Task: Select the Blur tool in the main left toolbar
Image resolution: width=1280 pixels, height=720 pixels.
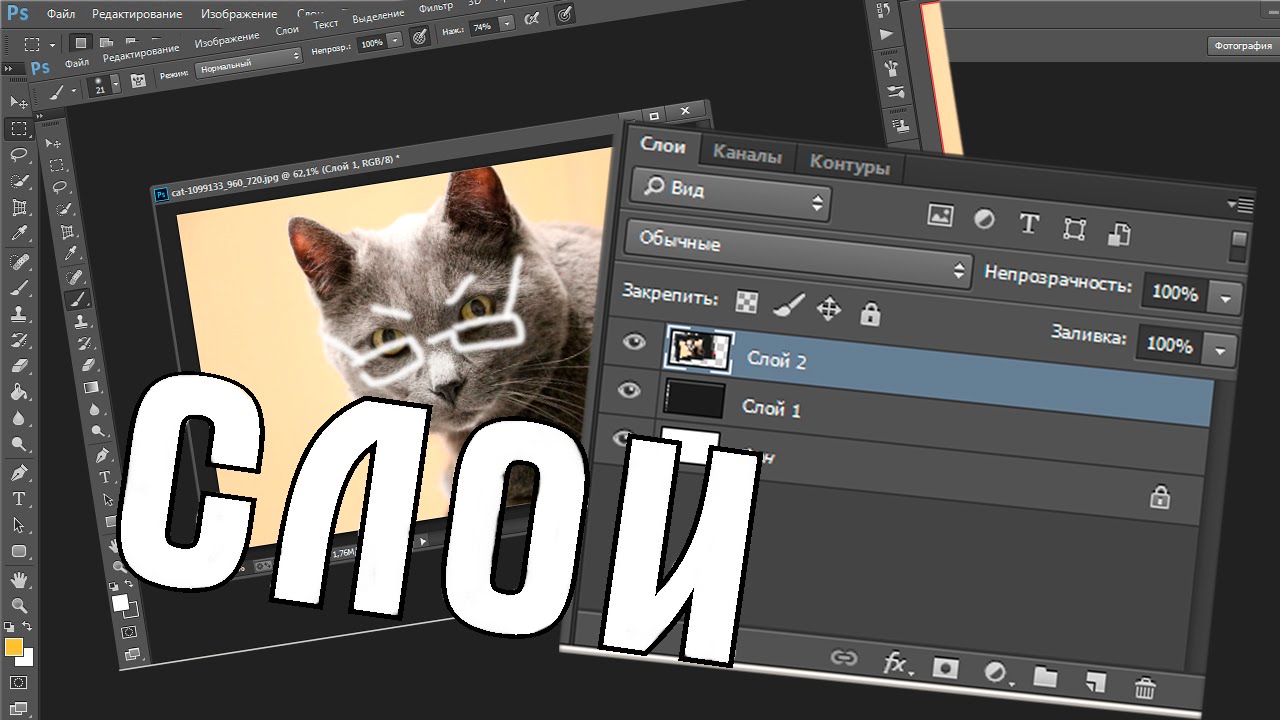Action: click(x=18, y=419)
